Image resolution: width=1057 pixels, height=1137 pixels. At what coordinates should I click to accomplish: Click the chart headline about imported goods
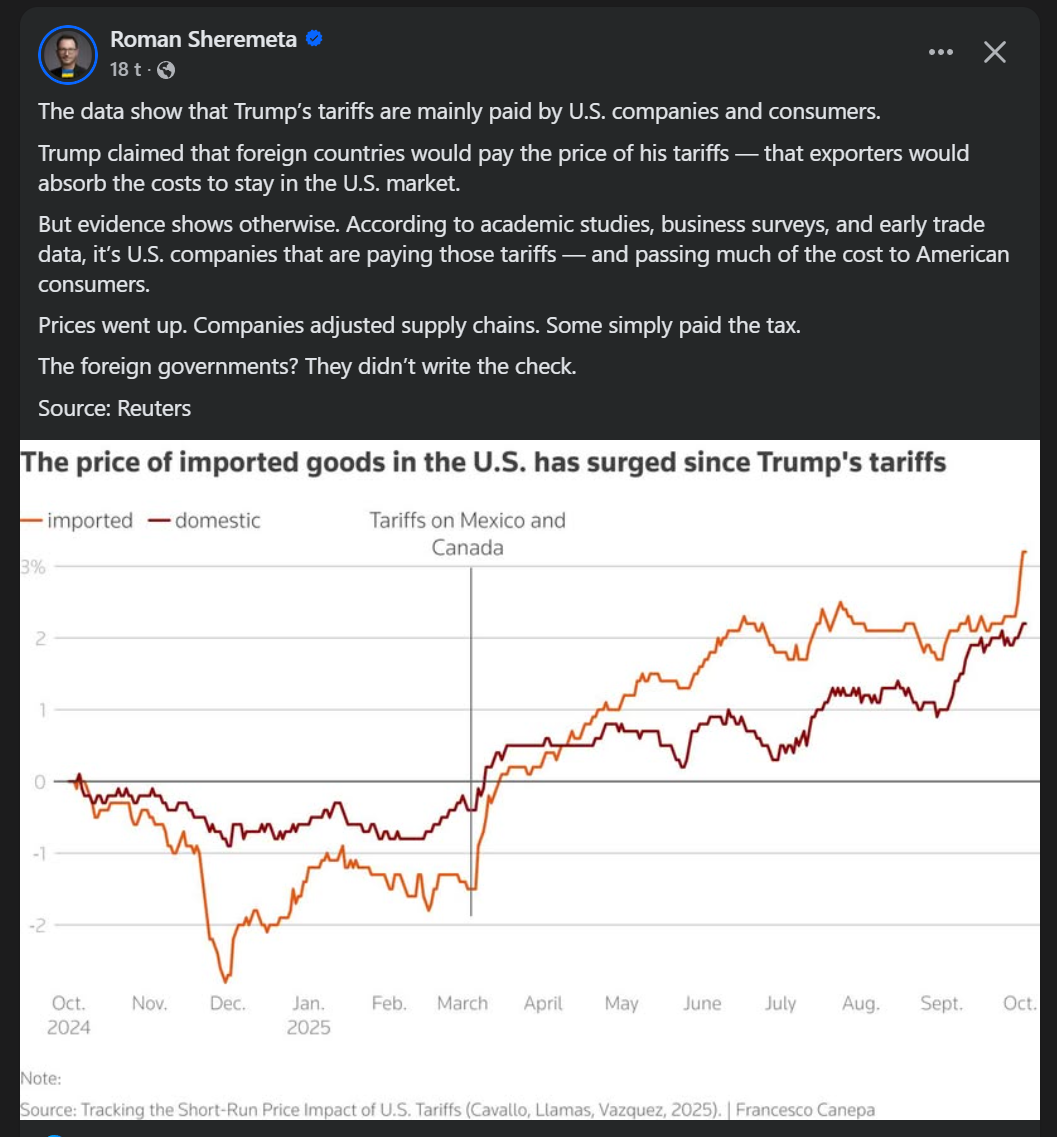pyautogui.click(x=483, y=463)
